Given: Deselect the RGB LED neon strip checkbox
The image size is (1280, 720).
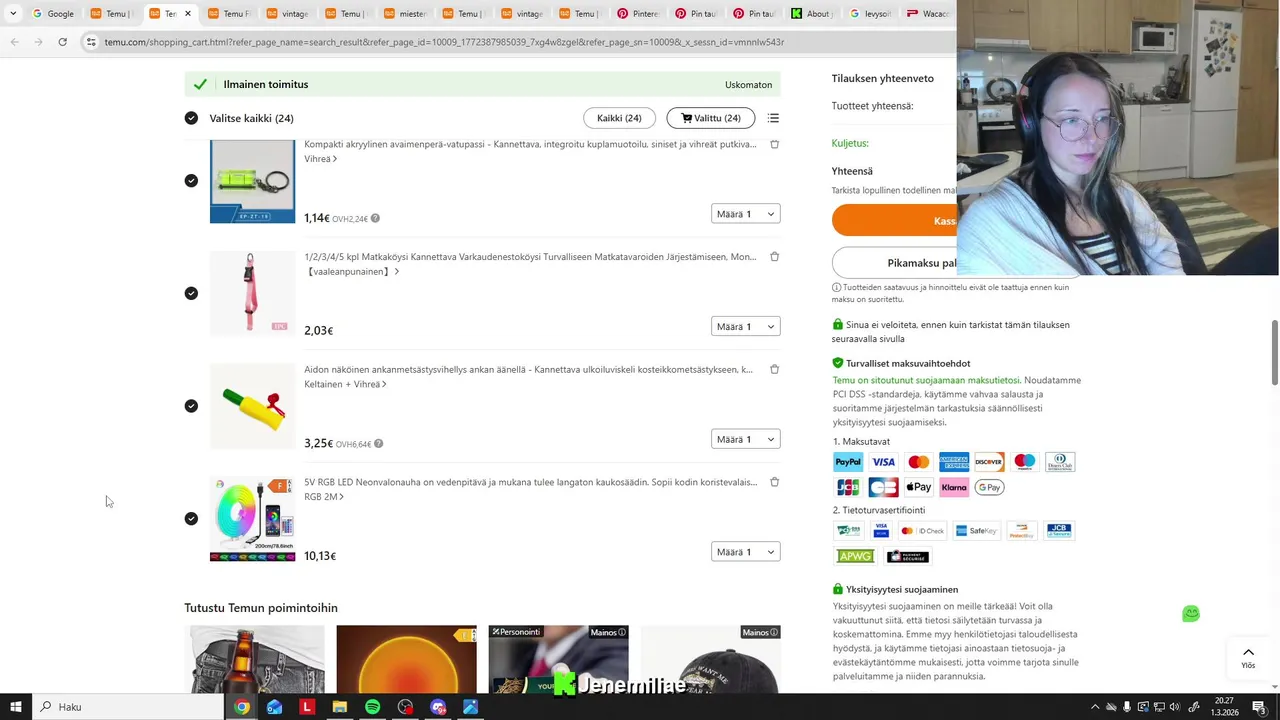Looking at the screenshot, I should click(x=191, y=519).
